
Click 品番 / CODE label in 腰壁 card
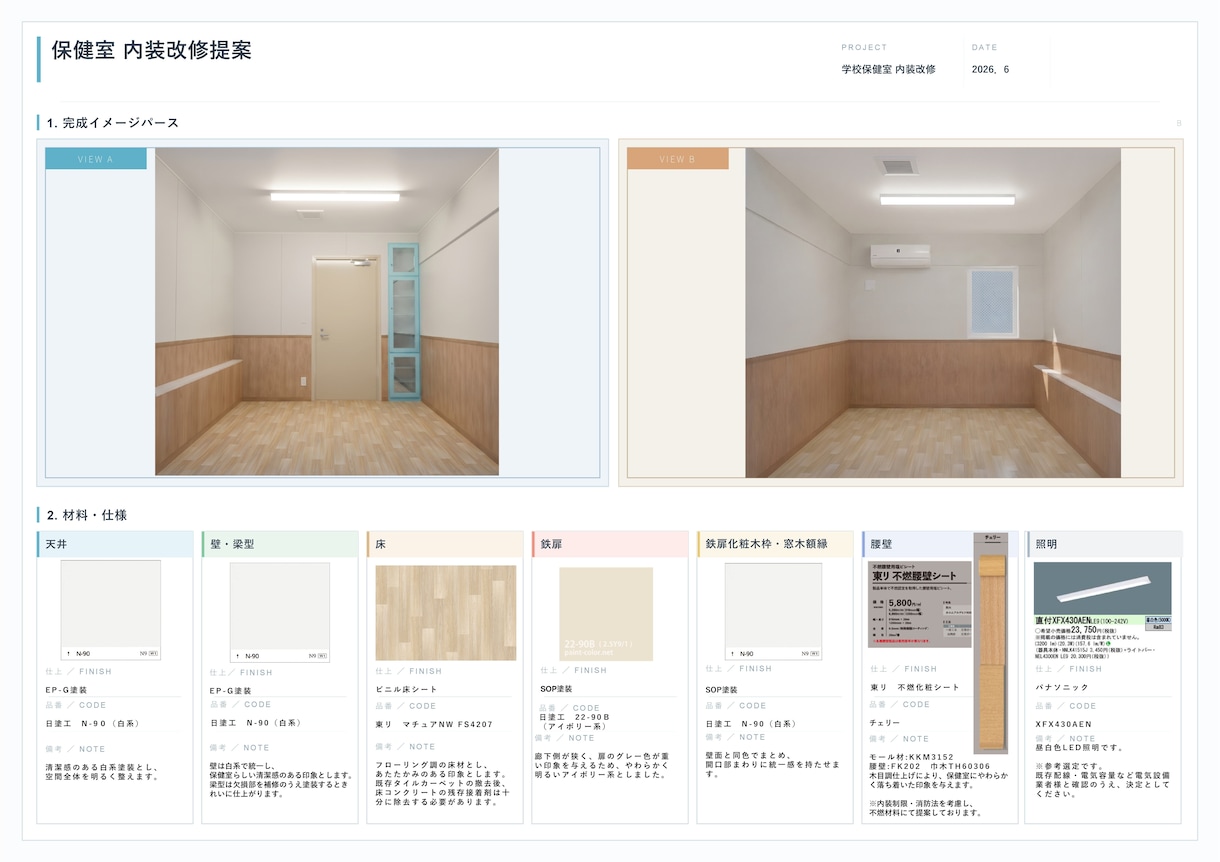coord(900,704)
